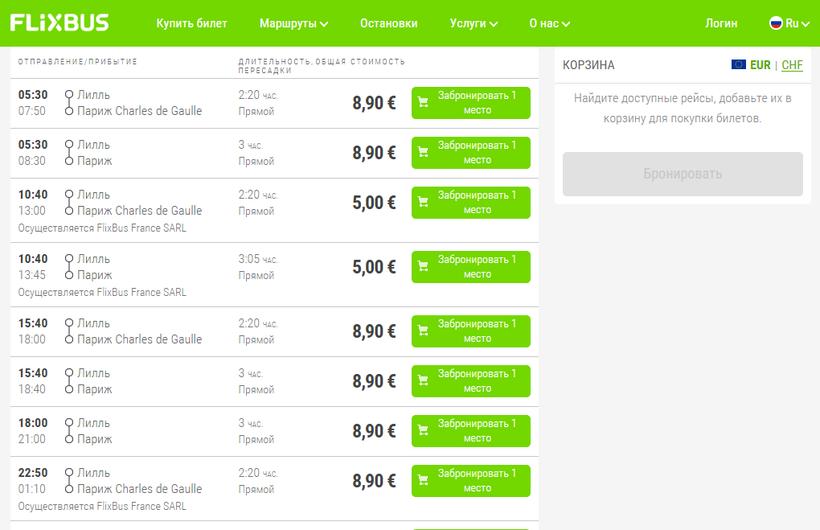Click cart icon for 05:30 Charles de Gaulle trip
820x530 pixels.
(x=423, y=103)
